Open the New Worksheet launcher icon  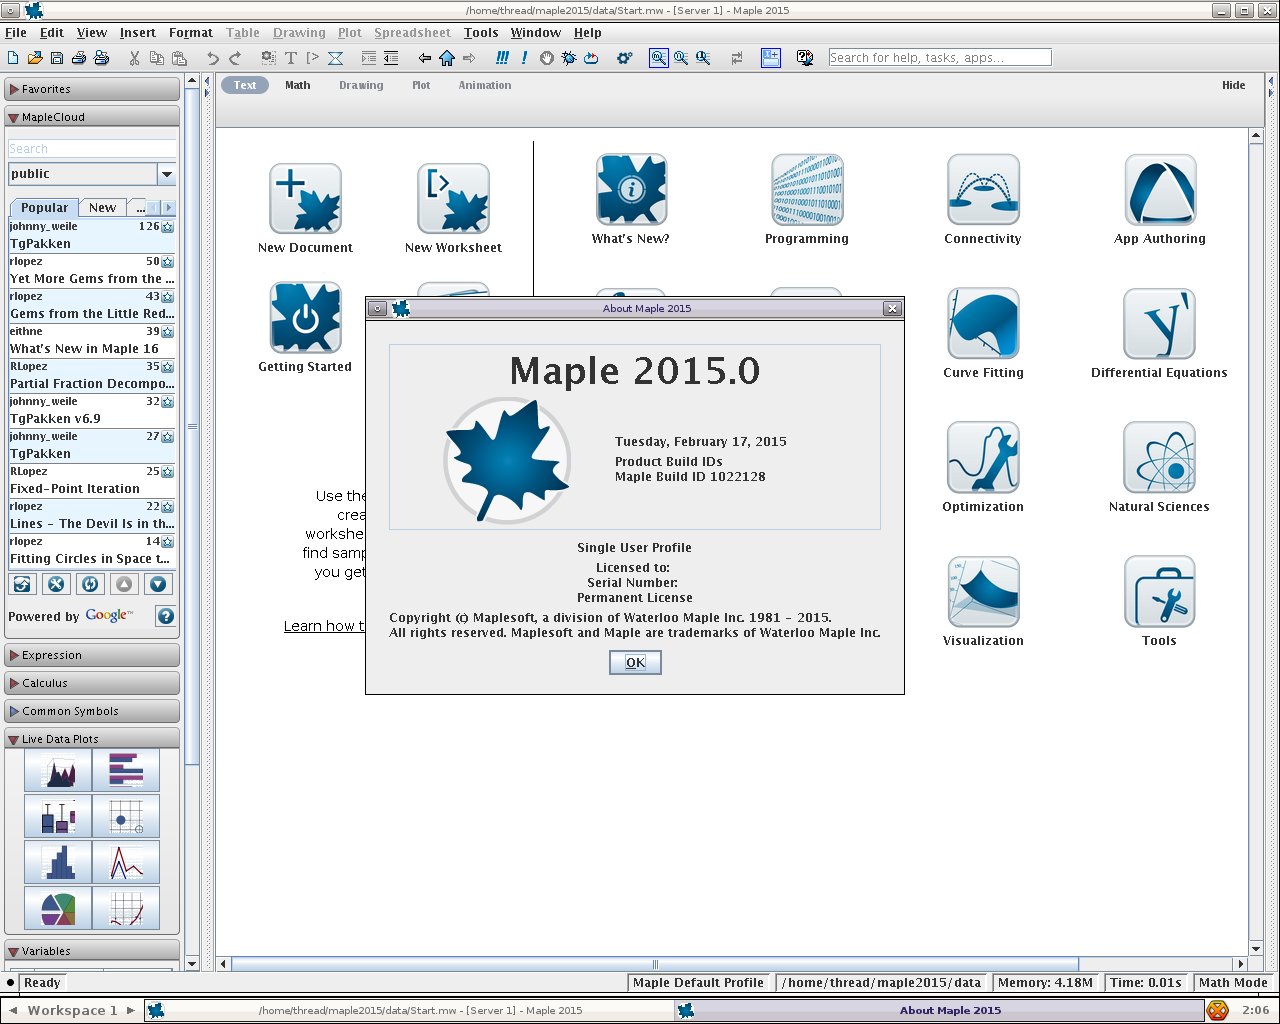point(453,199)
